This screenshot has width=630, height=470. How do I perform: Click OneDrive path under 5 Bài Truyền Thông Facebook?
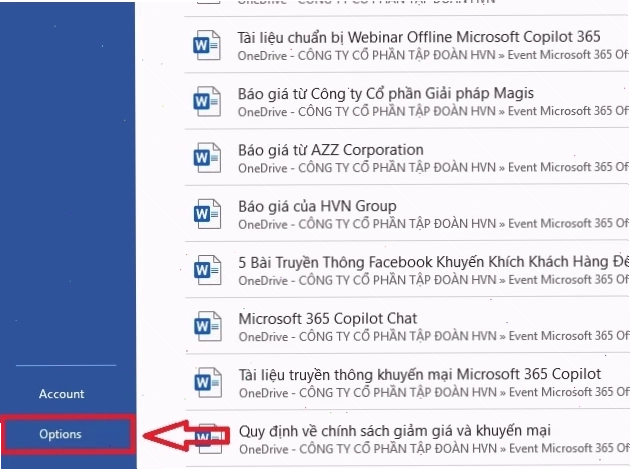click(434, 280)
